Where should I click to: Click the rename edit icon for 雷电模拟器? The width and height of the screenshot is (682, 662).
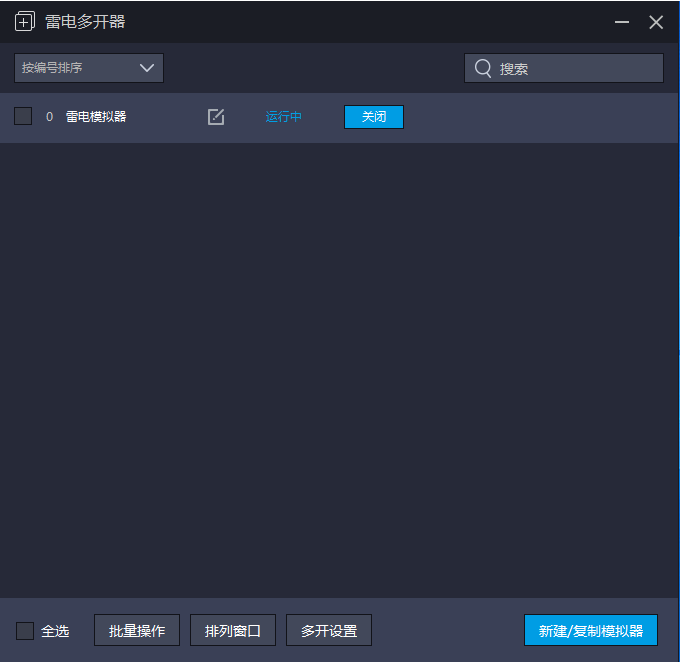click(216, 117)
